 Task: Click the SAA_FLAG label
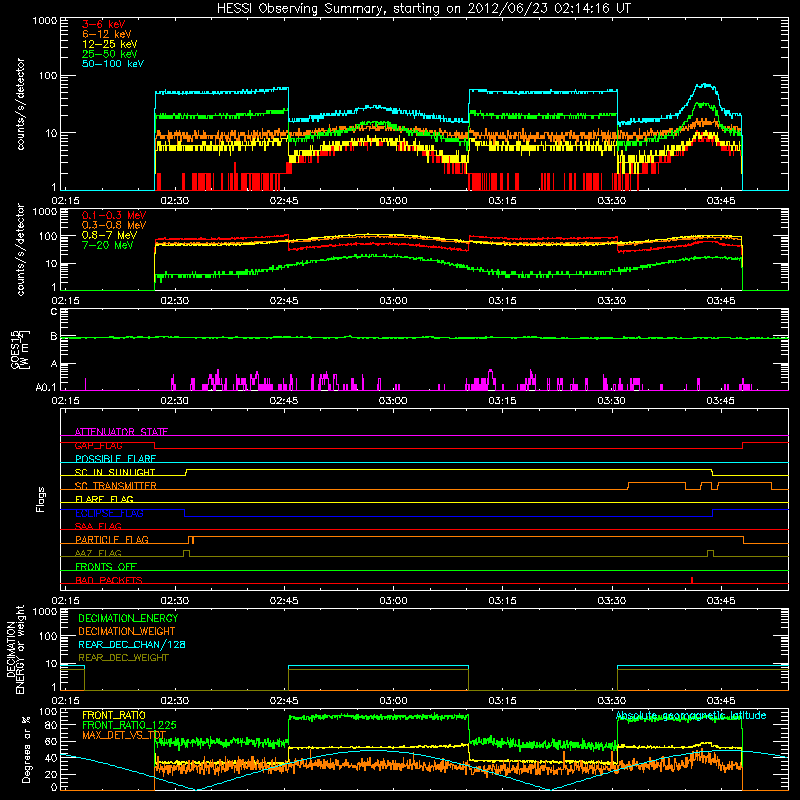click(x=98, y=526)
